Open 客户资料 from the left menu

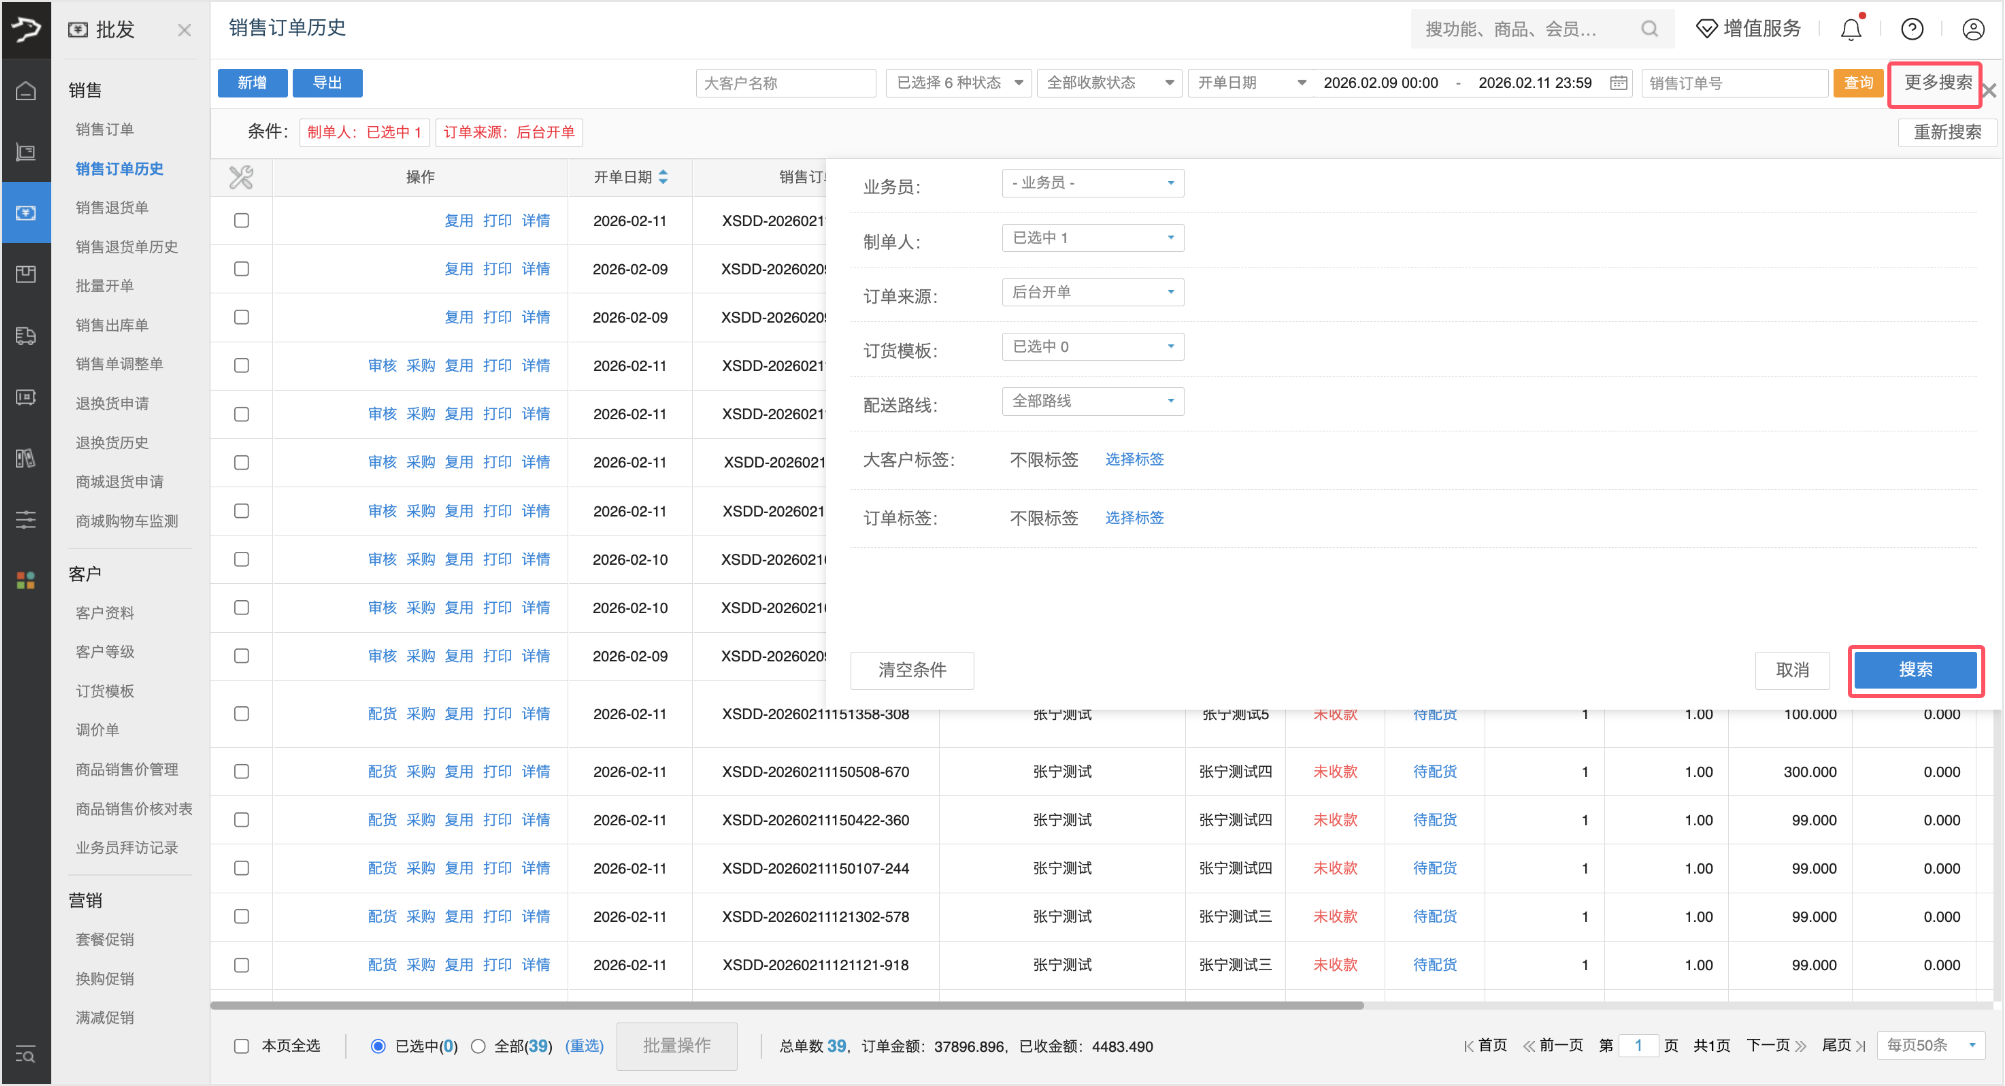(x=104, y=612)
